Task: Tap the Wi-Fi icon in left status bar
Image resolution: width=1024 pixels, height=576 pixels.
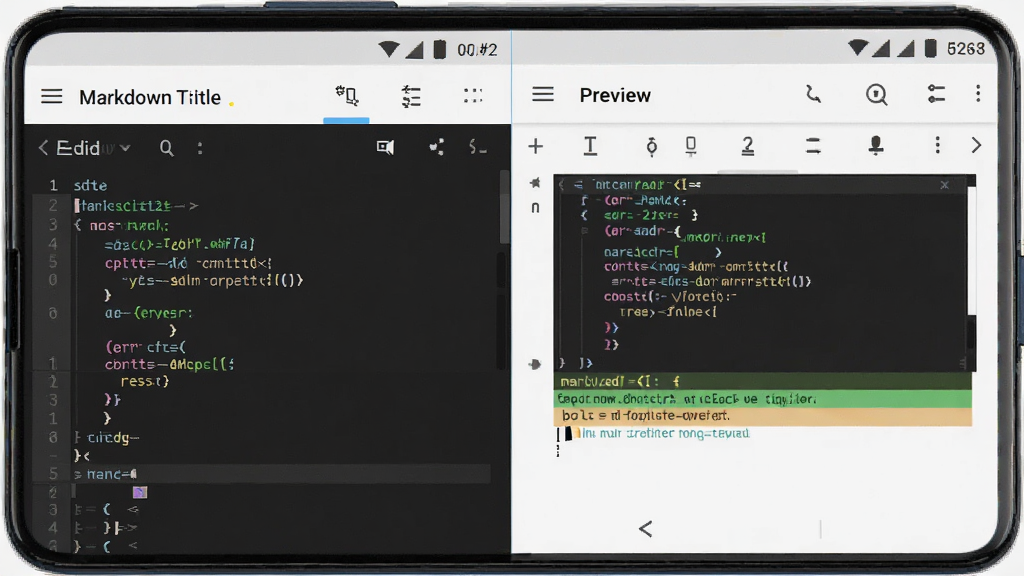Action: pyautogui.click(x=389, y=49)
